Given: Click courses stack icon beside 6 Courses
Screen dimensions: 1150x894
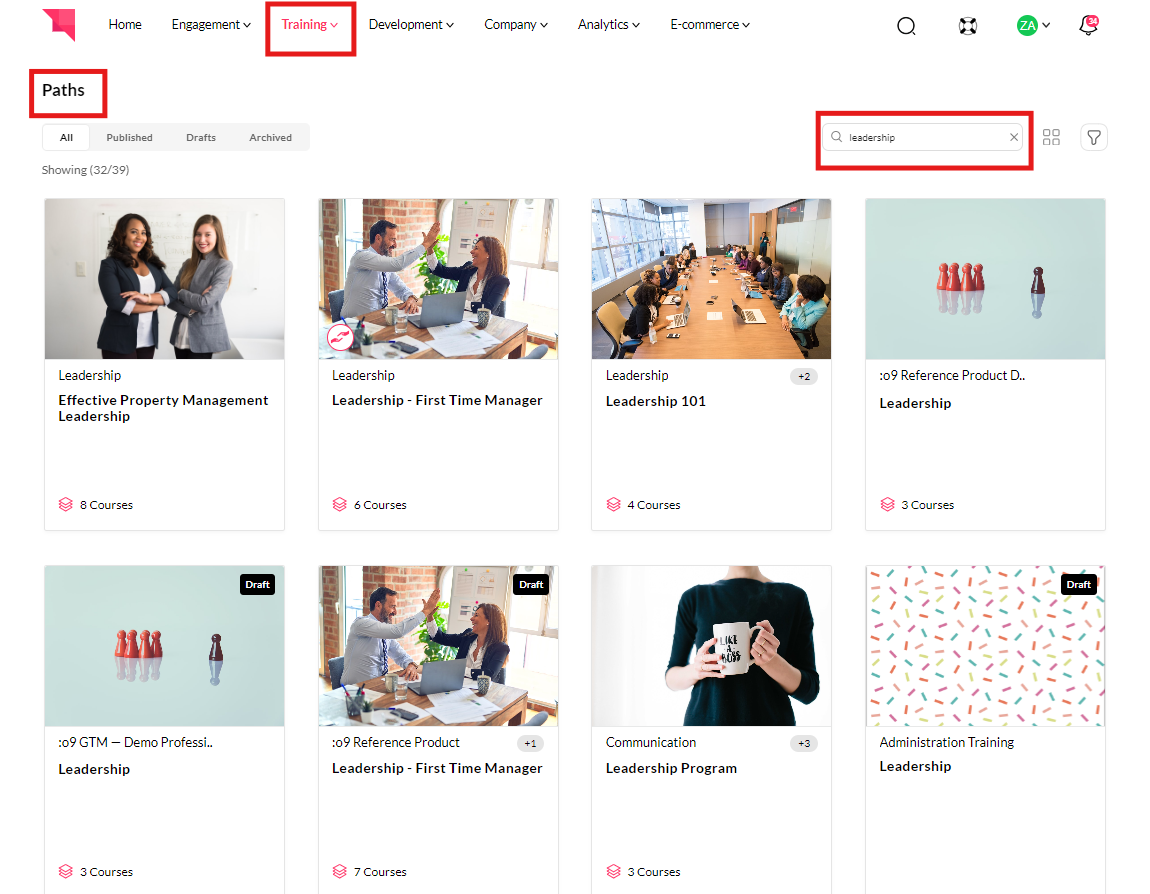Looking at the screenshot, I should point(340,505).
